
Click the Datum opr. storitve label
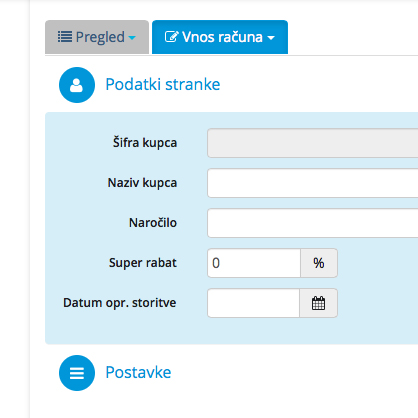click(x=120, y=303)
